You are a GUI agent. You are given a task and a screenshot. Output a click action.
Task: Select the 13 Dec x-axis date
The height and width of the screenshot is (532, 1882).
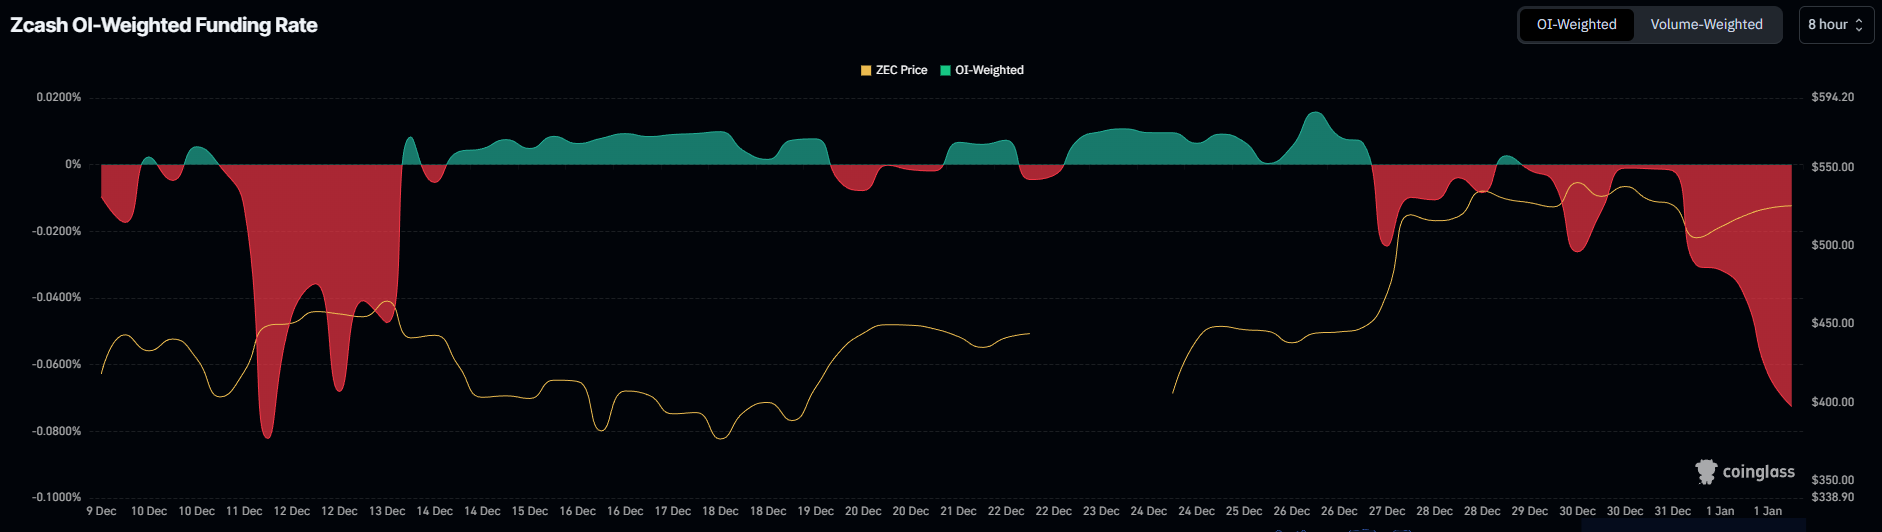point(387,511)
